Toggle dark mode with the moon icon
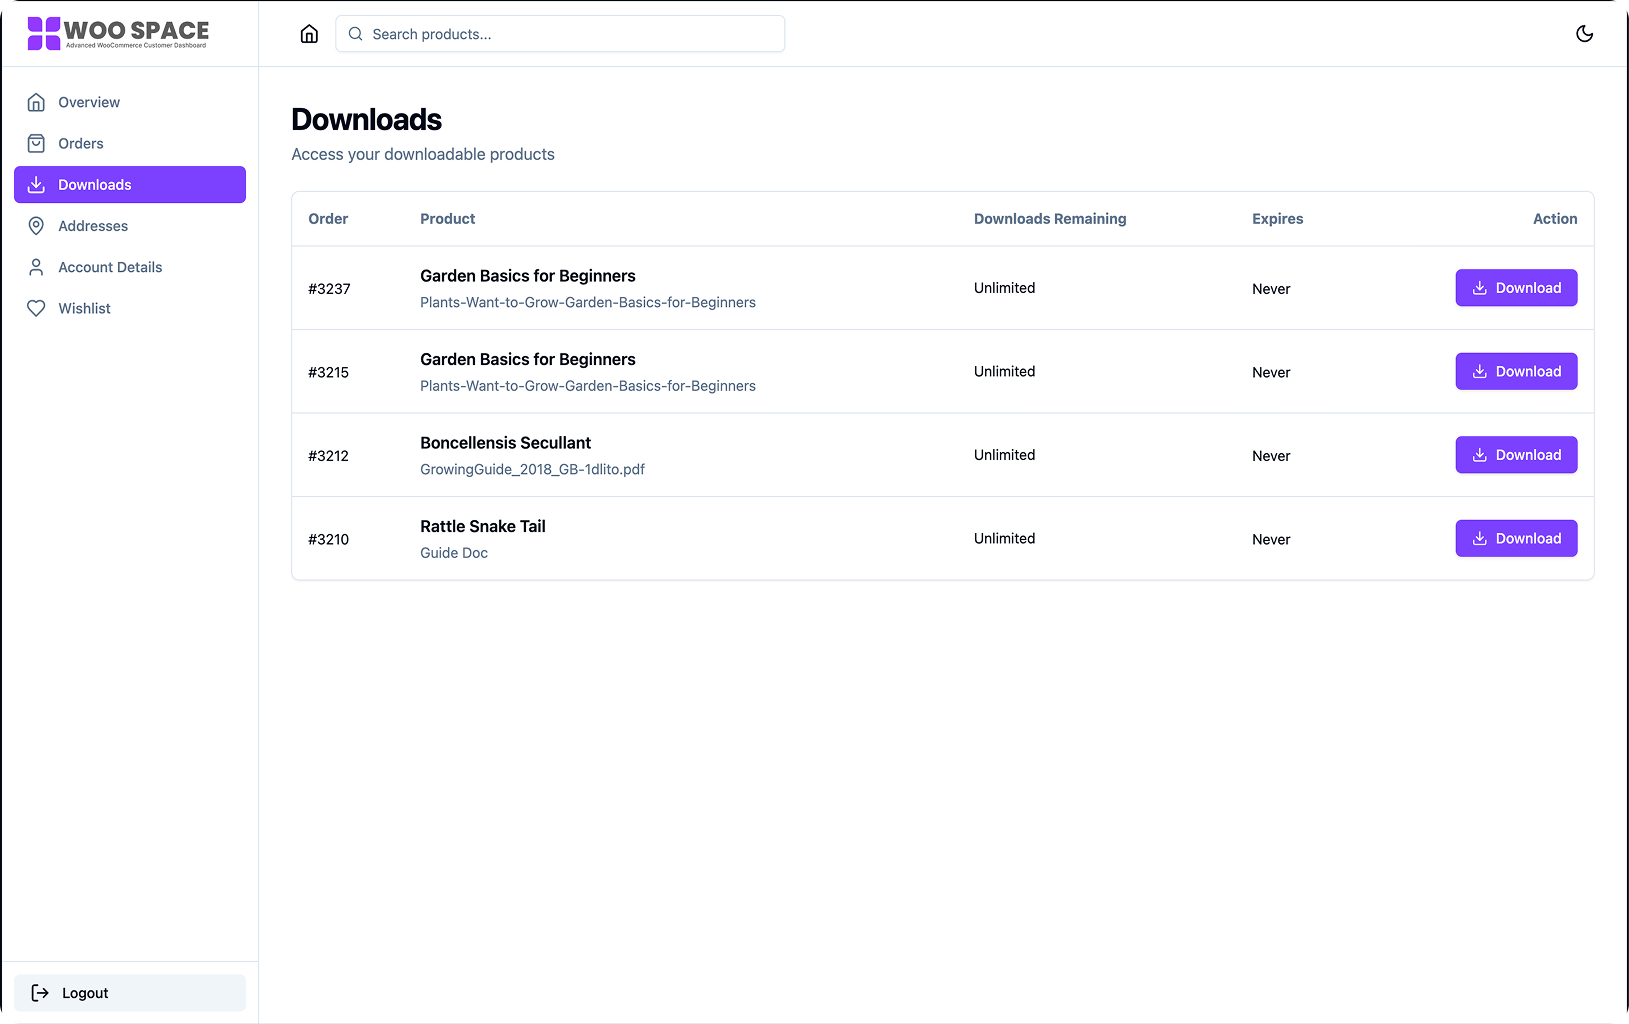Image resolution: width=1629 pixels, height=1024 pixels. pyautogui.click(x=1584, y=33)
